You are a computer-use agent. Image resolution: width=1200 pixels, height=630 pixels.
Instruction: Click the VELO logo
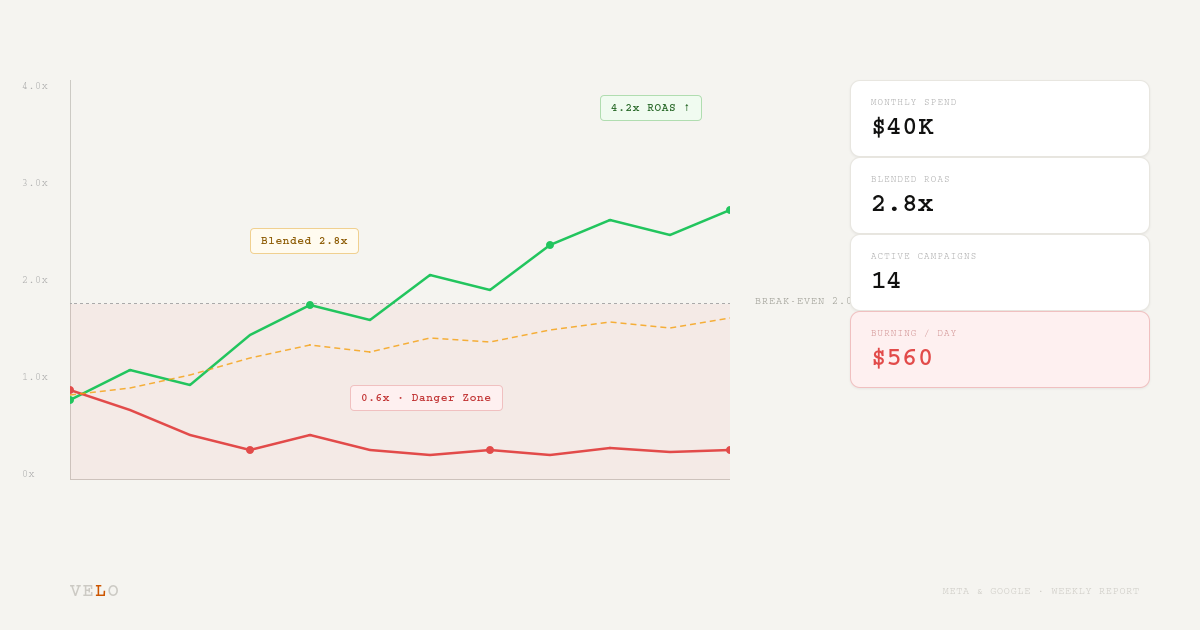coord(94,591)
